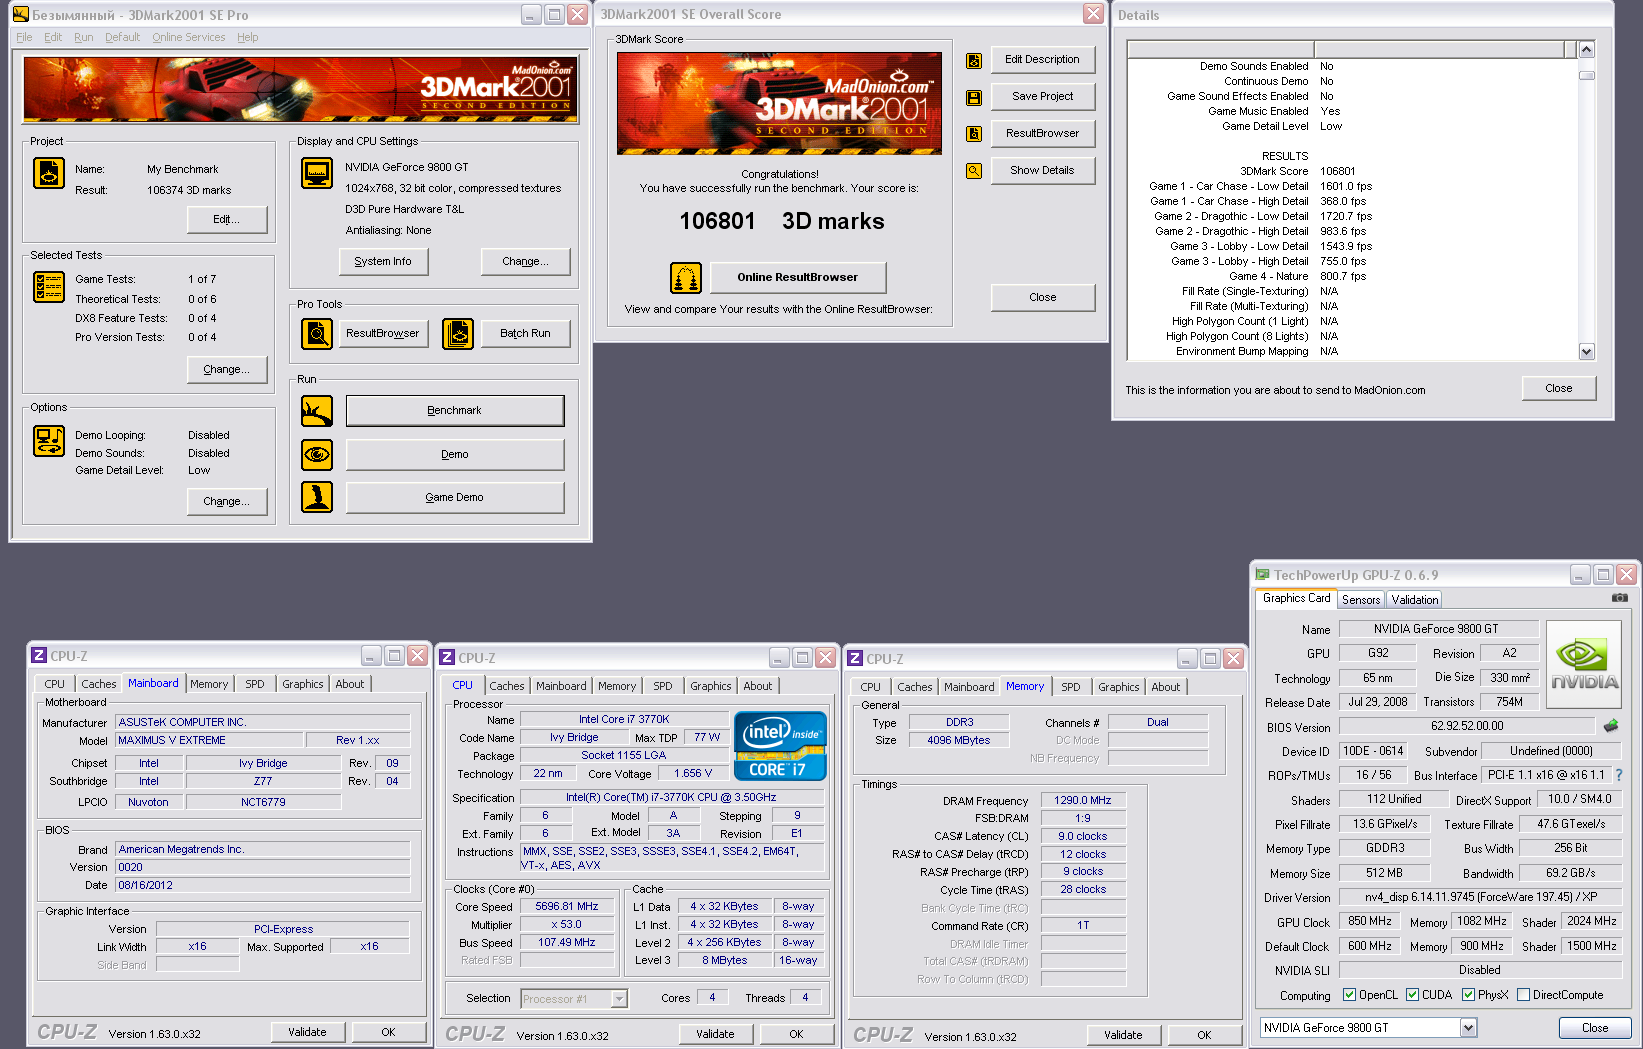Click the System Info button

click(x=383, y=262)
